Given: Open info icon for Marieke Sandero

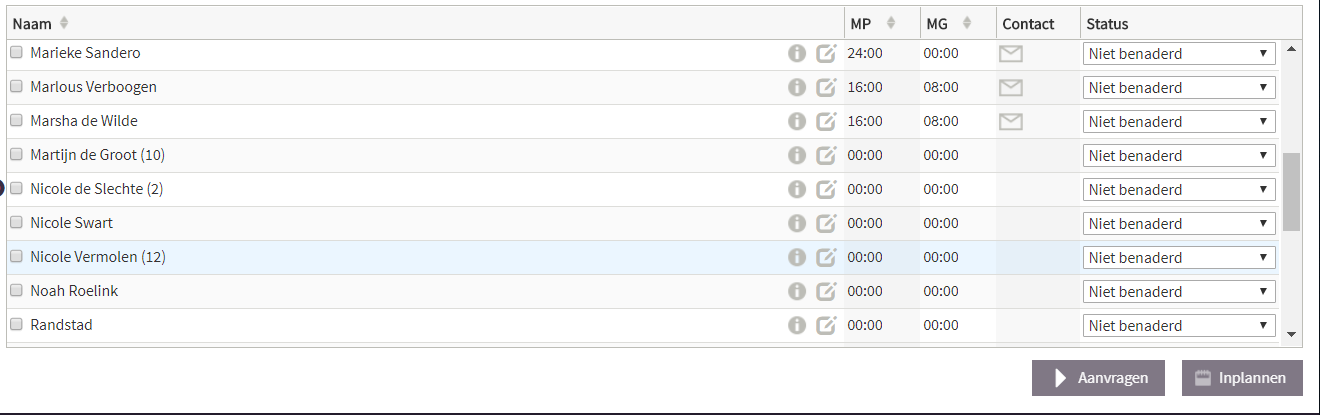Looking at the screenshot, I should tap(797, 54).
